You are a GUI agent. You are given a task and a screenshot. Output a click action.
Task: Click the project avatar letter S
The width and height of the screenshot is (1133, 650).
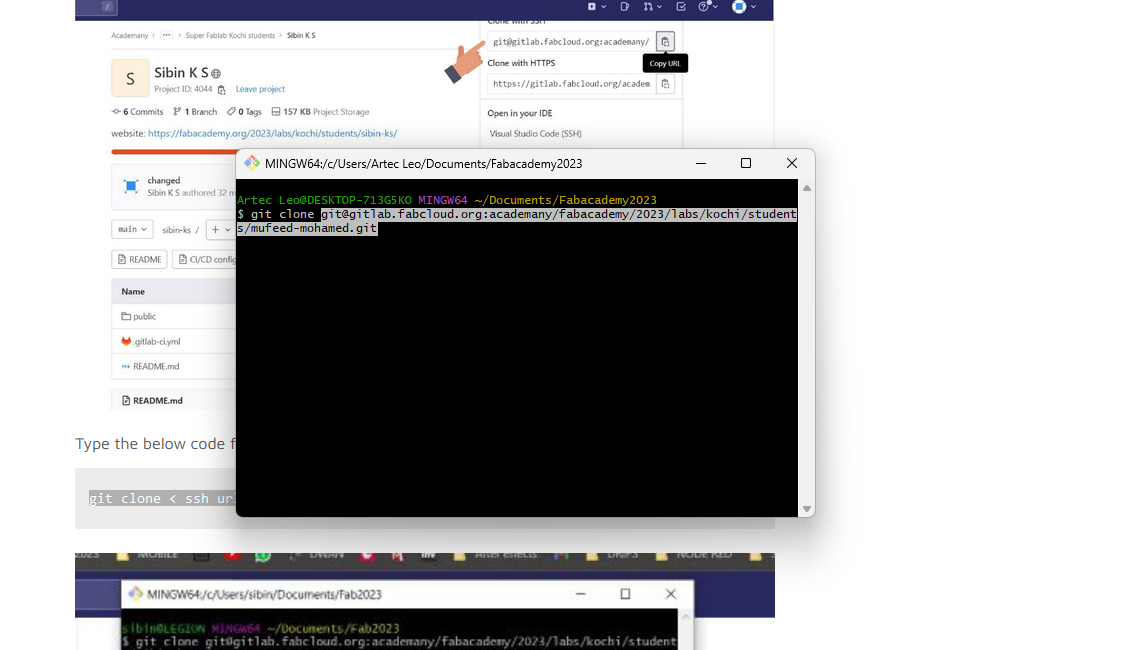[x=130, y=78]
